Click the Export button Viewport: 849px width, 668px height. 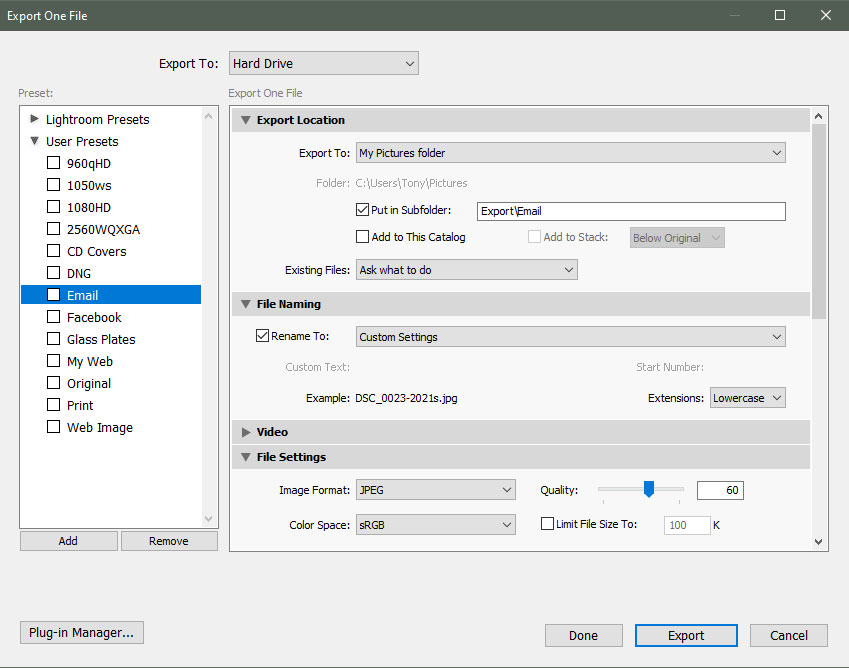(x=686, y=635)
